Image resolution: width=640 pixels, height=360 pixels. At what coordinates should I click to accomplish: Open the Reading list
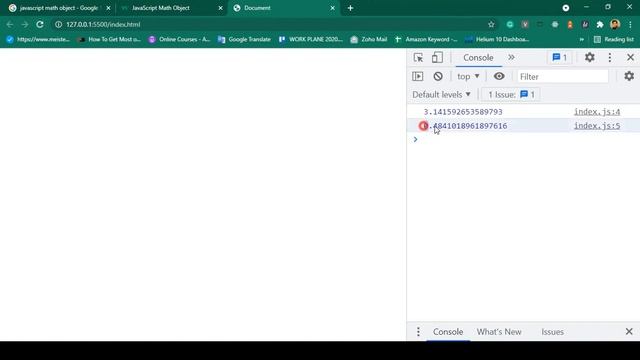613,40
